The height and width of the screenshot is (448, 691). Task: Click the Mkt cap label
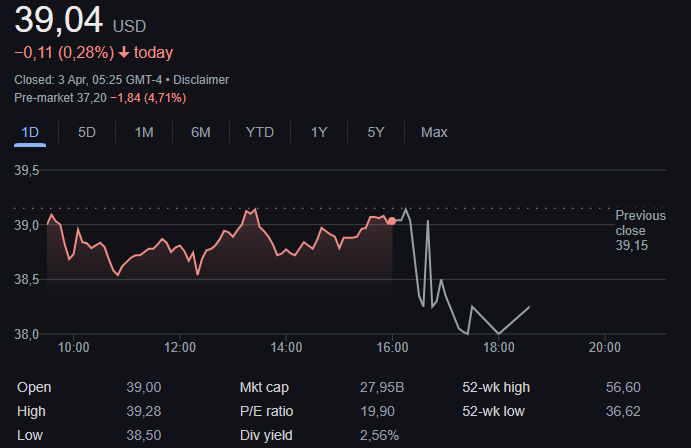click(264, 387)
